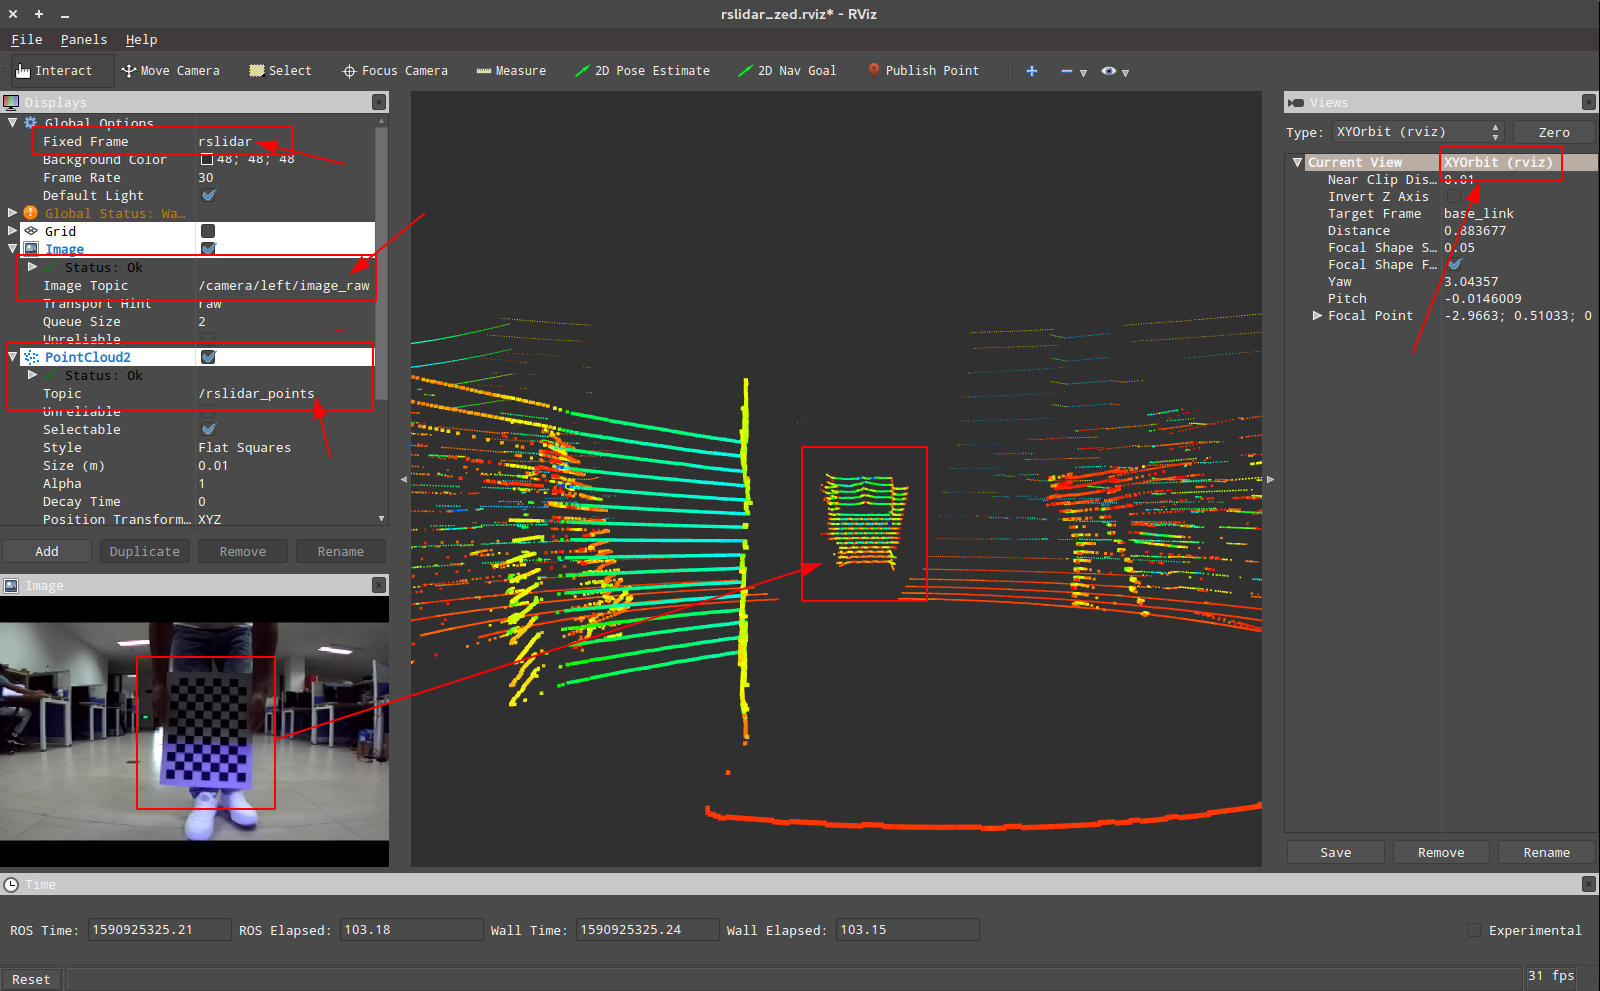Screen dimensions: 1600x991
Task: Activate the Move Camera tool
Action: coord(170,71)
